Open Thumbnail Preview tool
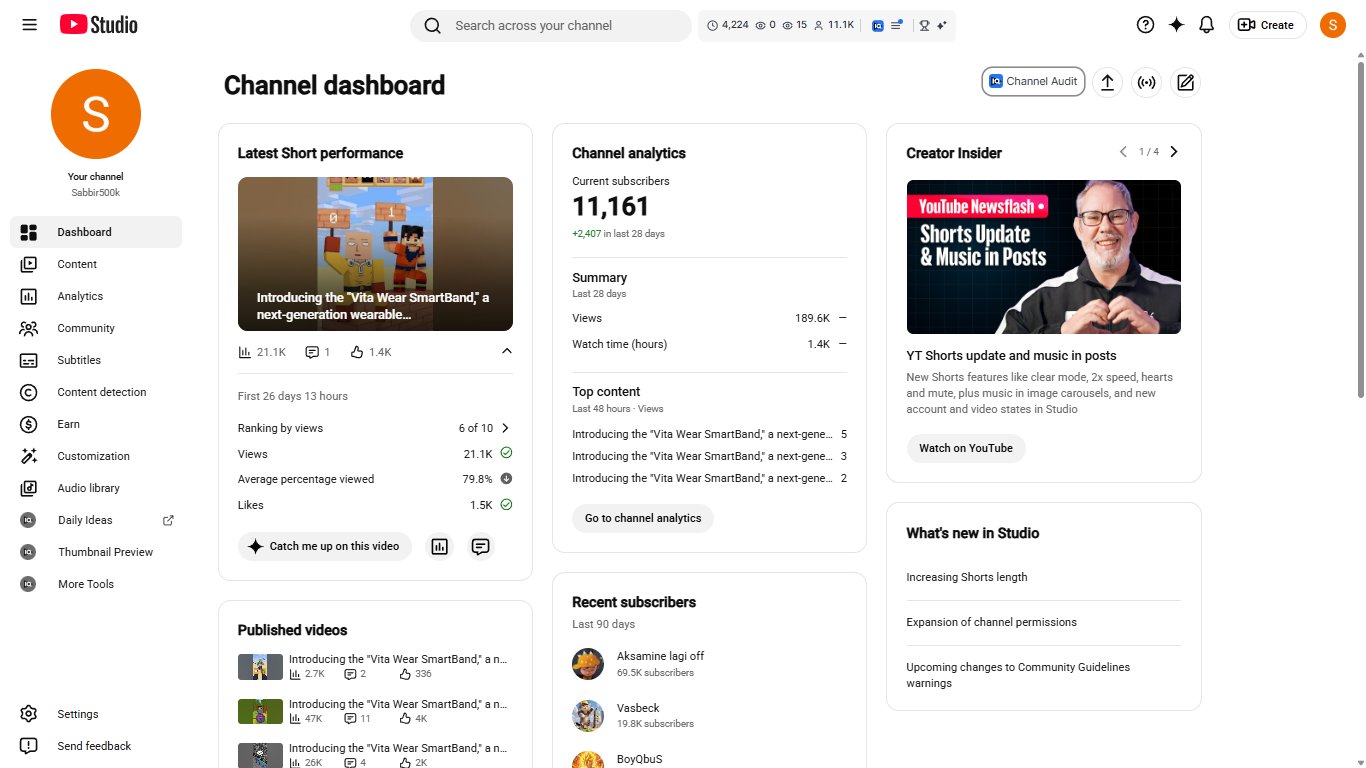The width and height of the screenshot is (1366, 768). (96, 552)
